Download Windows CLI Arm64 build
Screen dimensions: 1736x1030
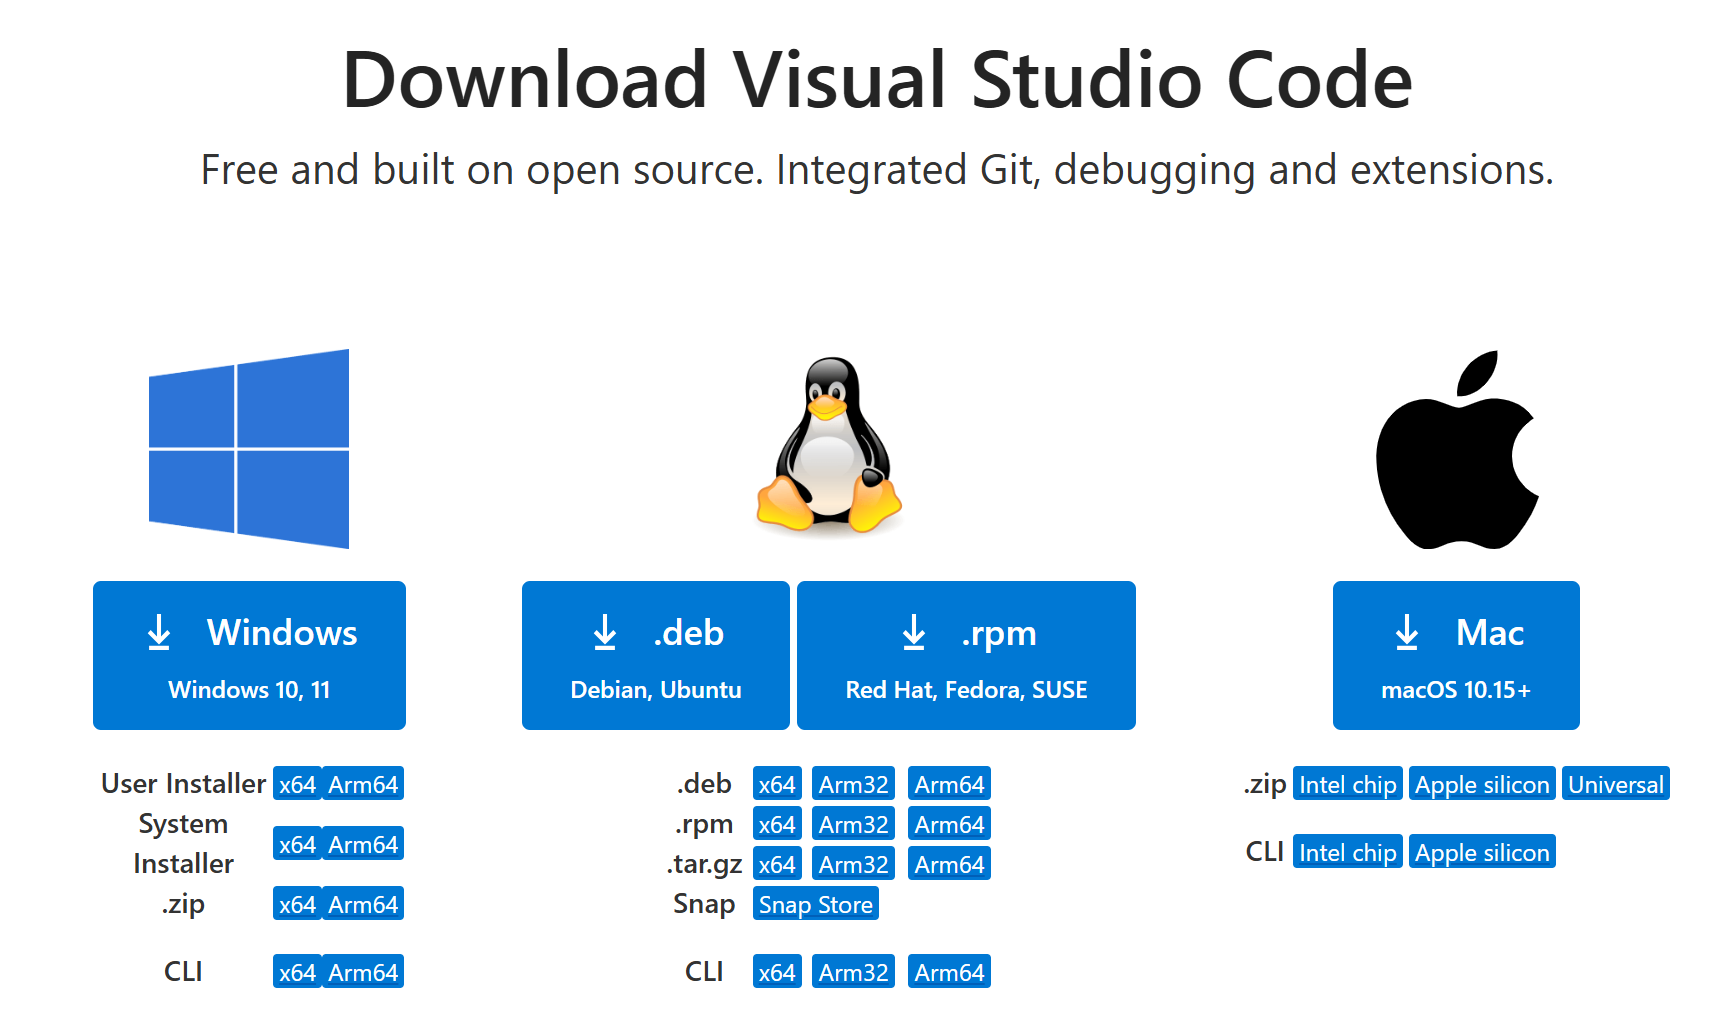coord(363,973)
